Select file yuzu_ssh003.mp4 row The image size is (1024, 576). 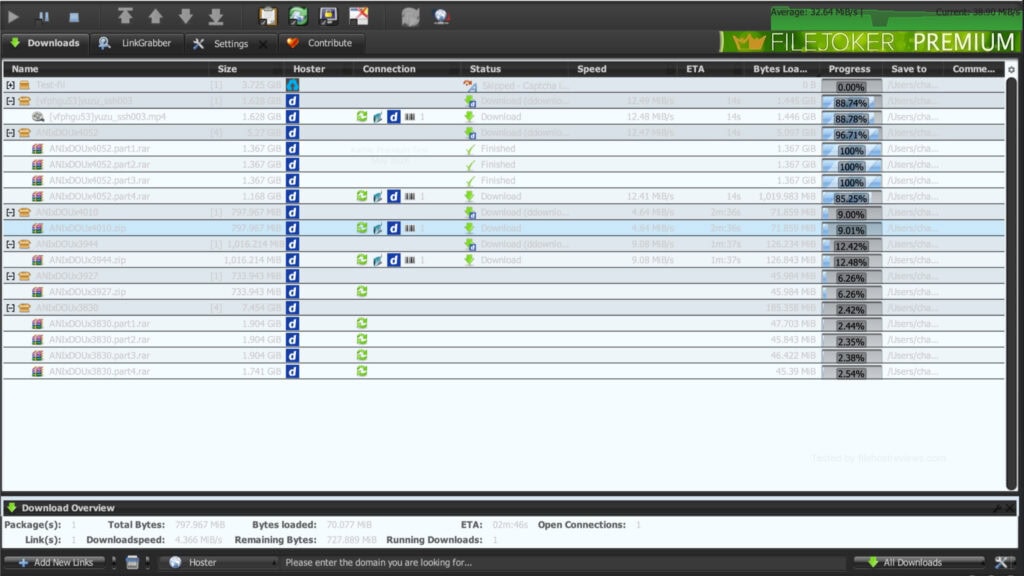coord(504,117)
